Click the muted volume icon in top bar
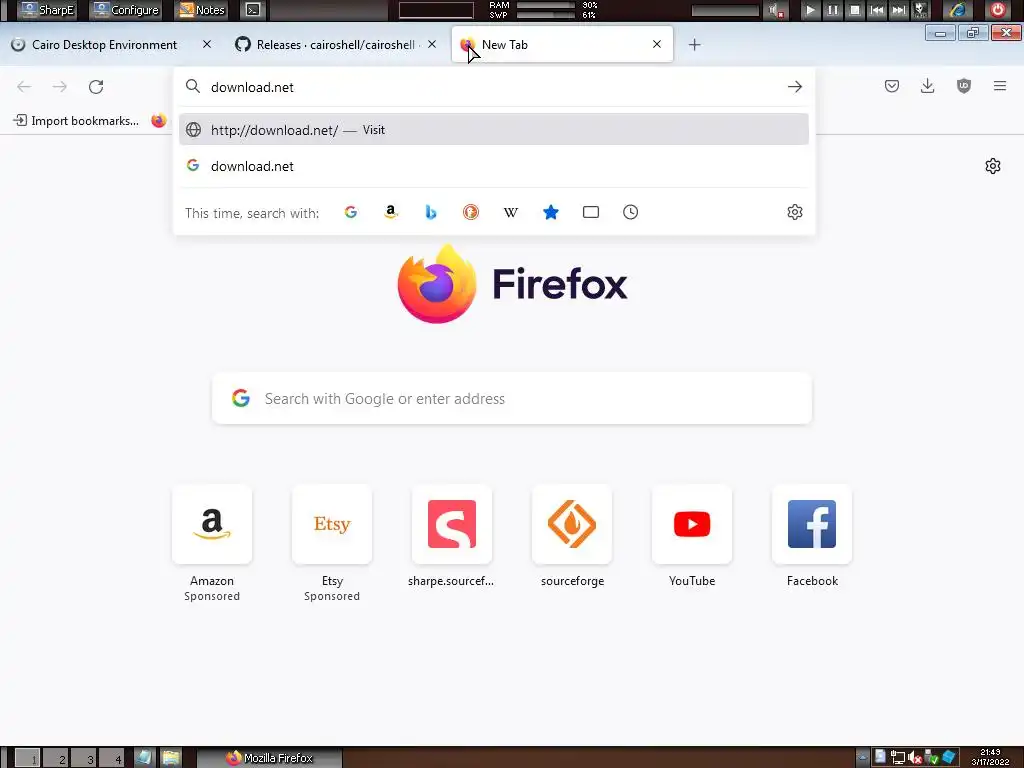The width and height of the screenshot is (1024, 768). (776, 10)
